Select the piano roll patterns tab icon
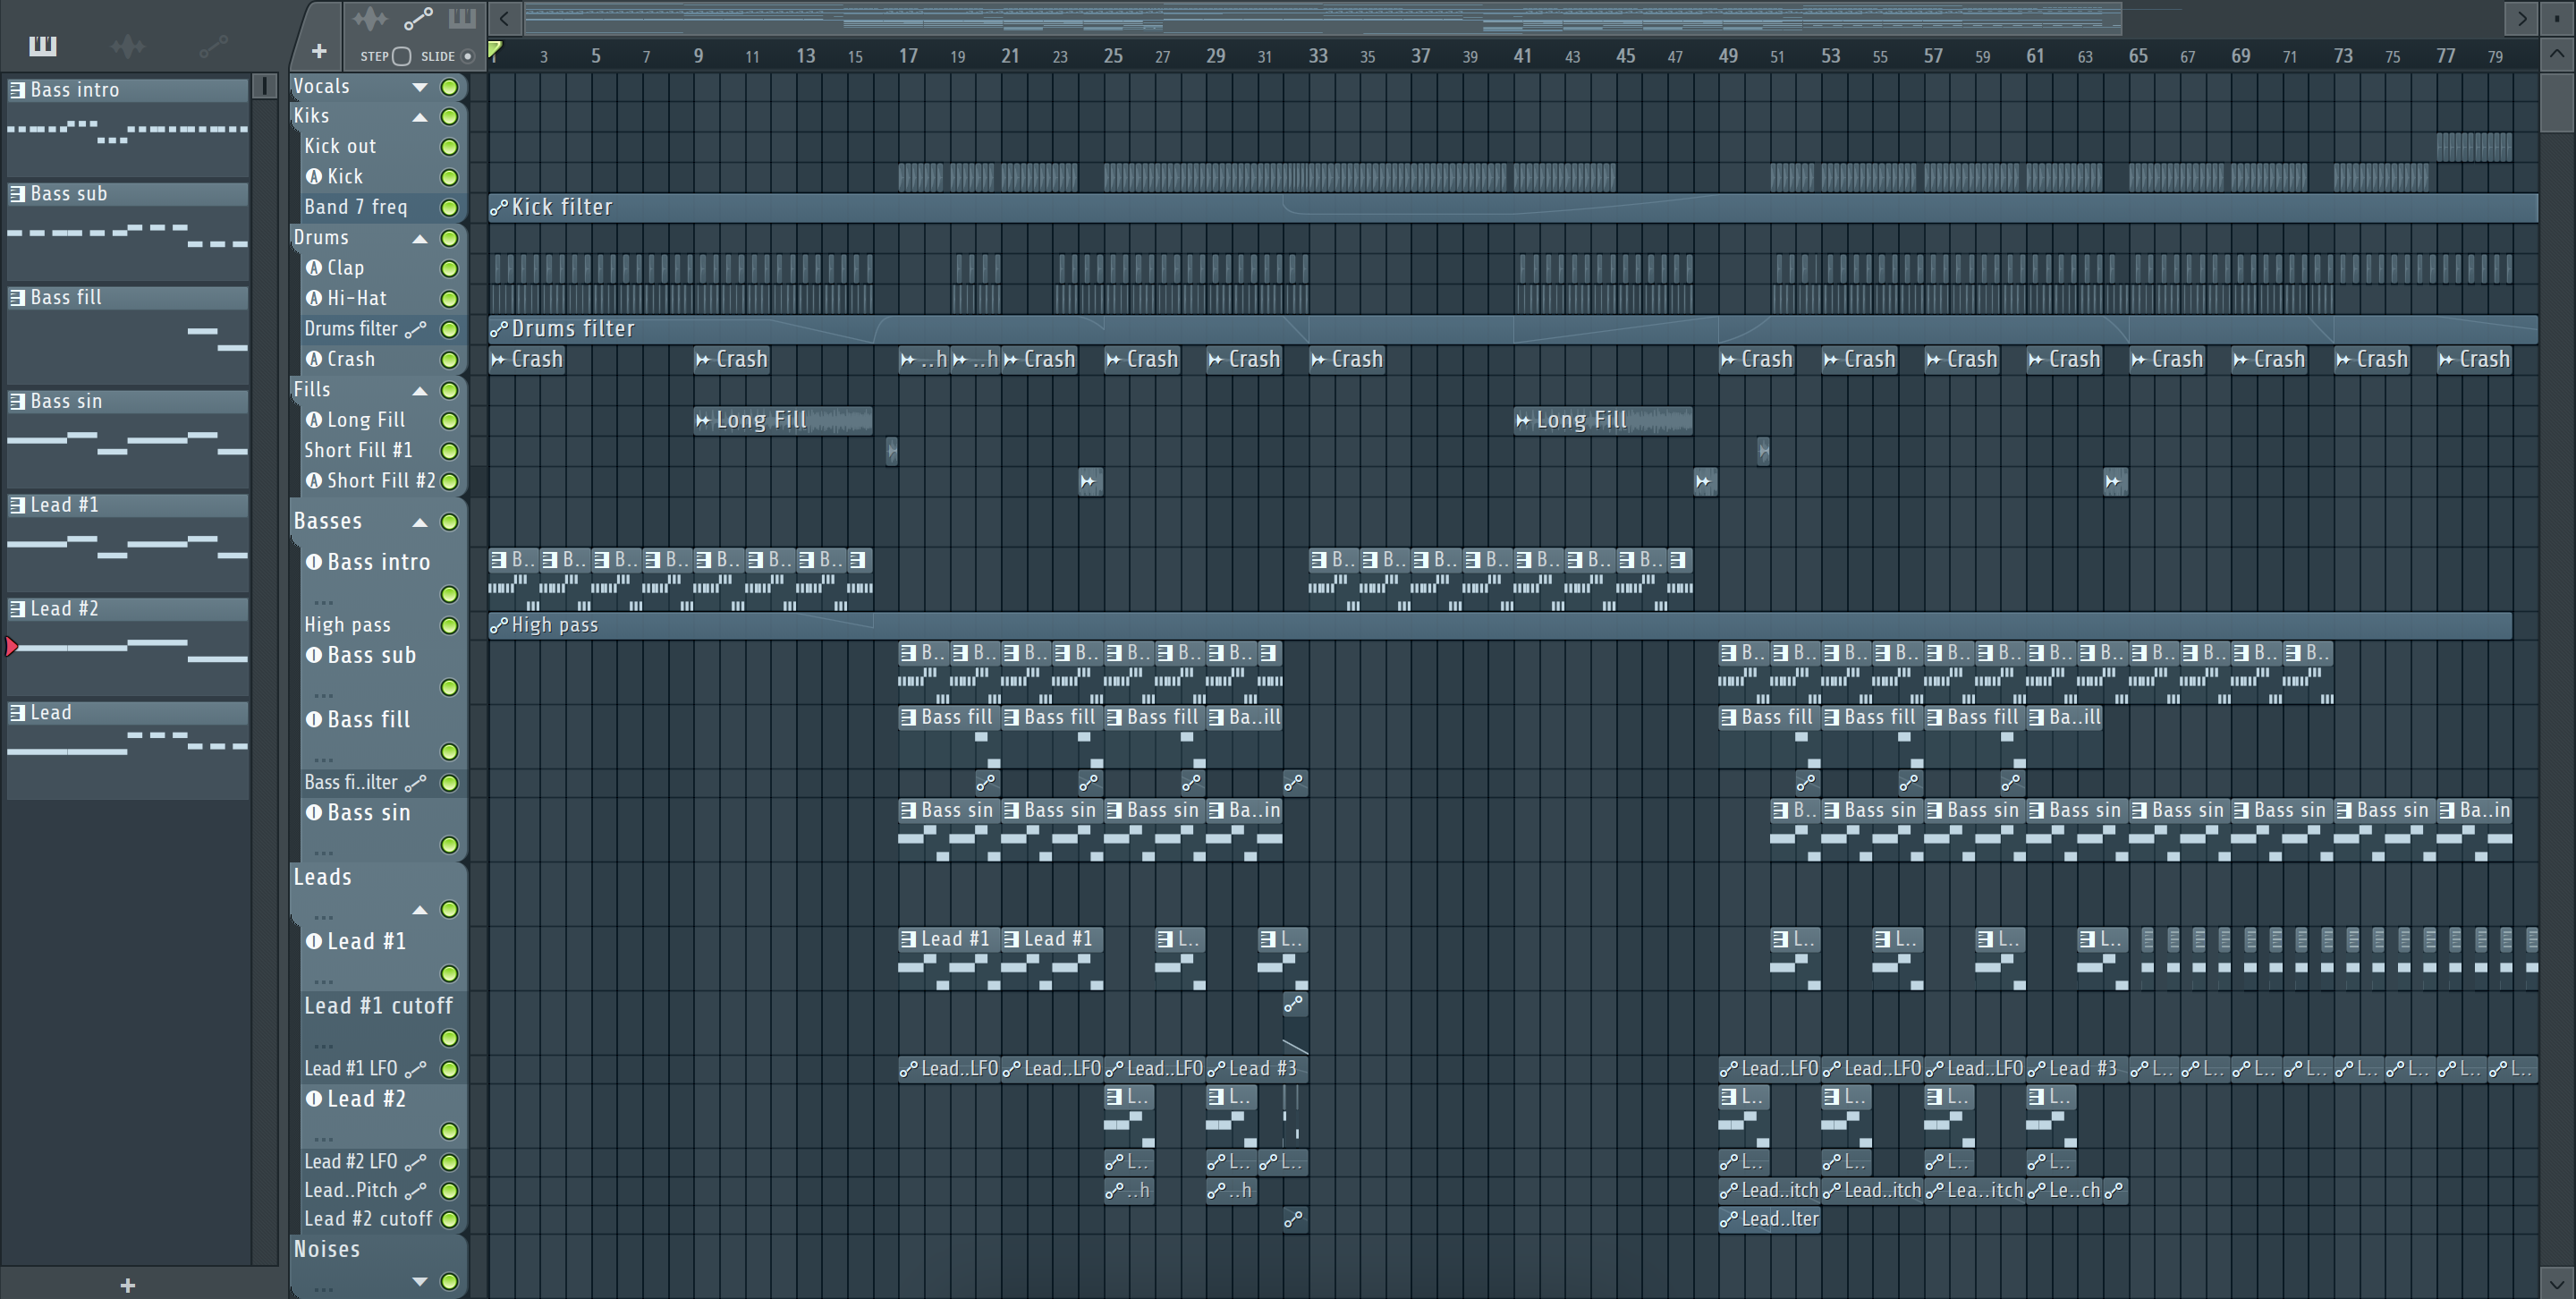This screenshot has width=2576, height=1299. pos(42,45)
